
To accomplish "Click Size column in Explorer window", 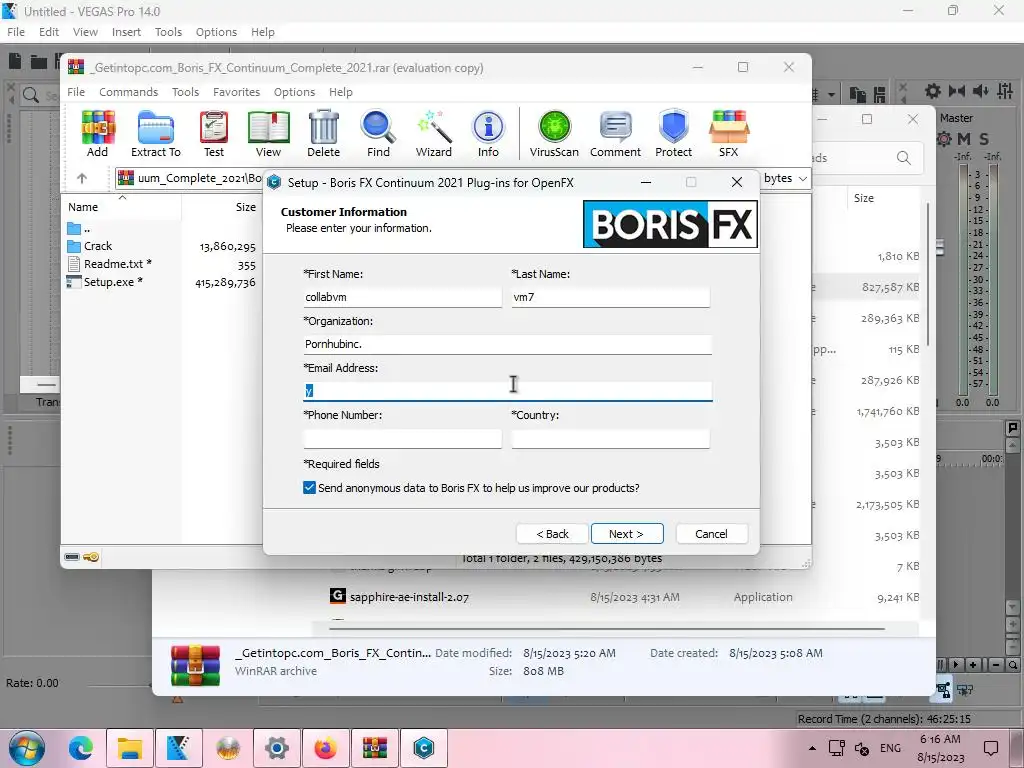I will pyautogui.click(x=864, y=198).
